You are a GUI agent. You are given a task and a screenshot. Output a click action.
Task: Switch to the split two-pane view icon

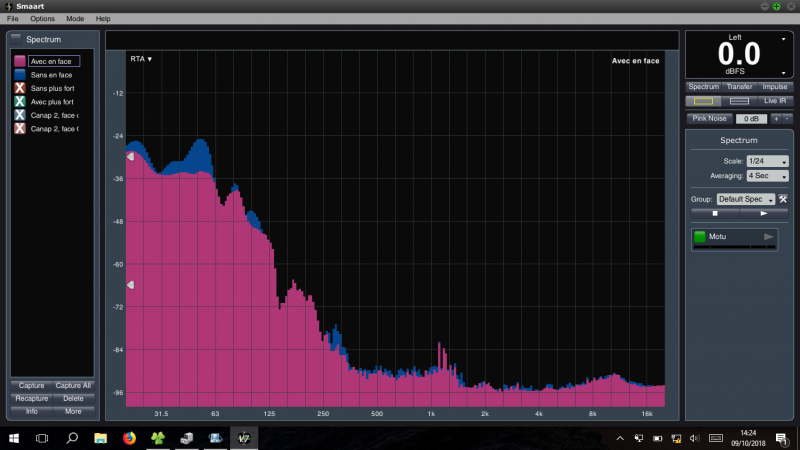point(739,101)
